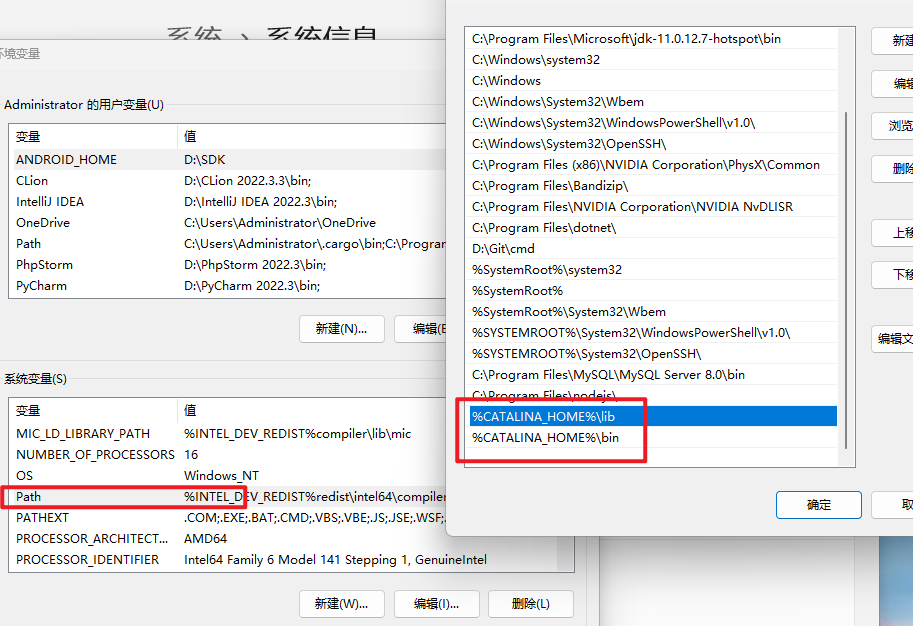Select the CLion user variable row
The width and height of the screenshot is (913, 626).
coord(32,181)
